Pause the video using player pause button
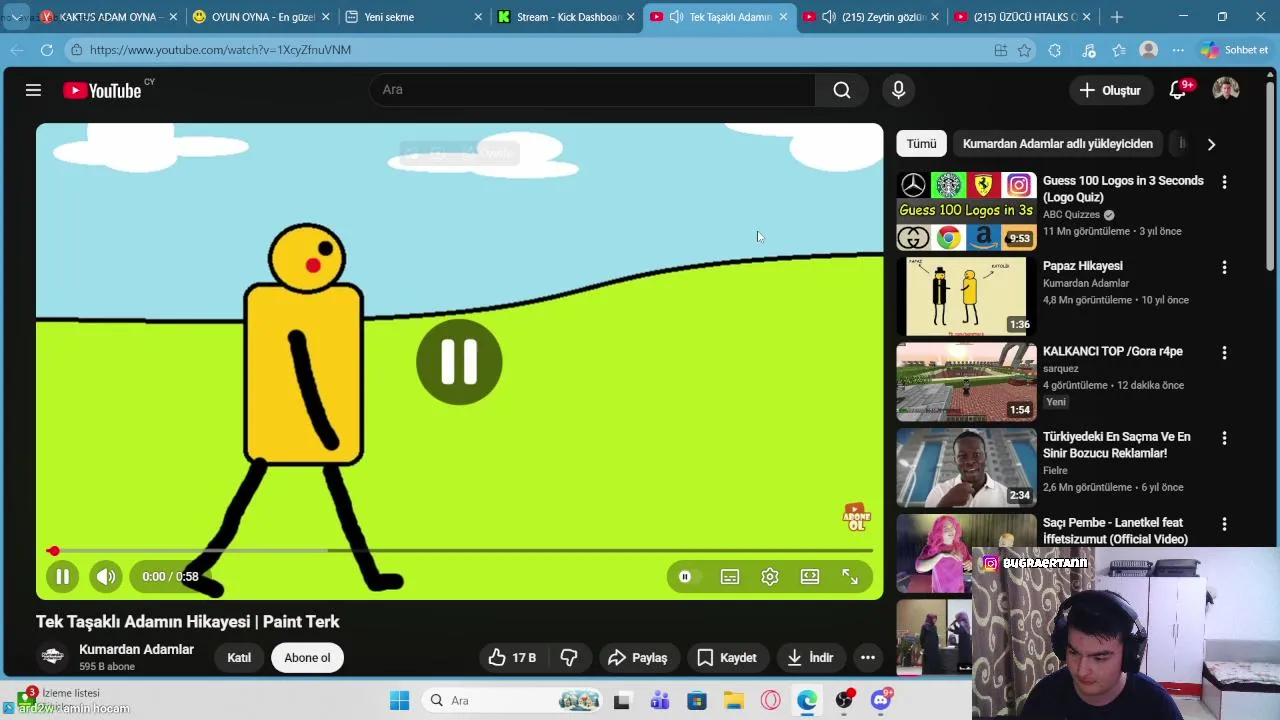This screenshot has height=720, width=1280. click(62, 576)
